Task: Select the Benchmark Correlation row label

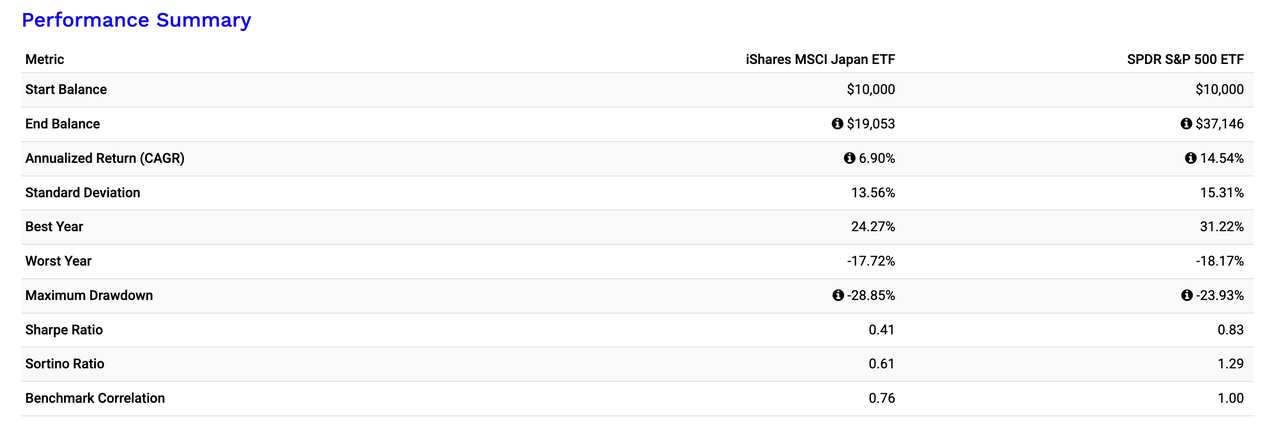Action: coord(95,398)
